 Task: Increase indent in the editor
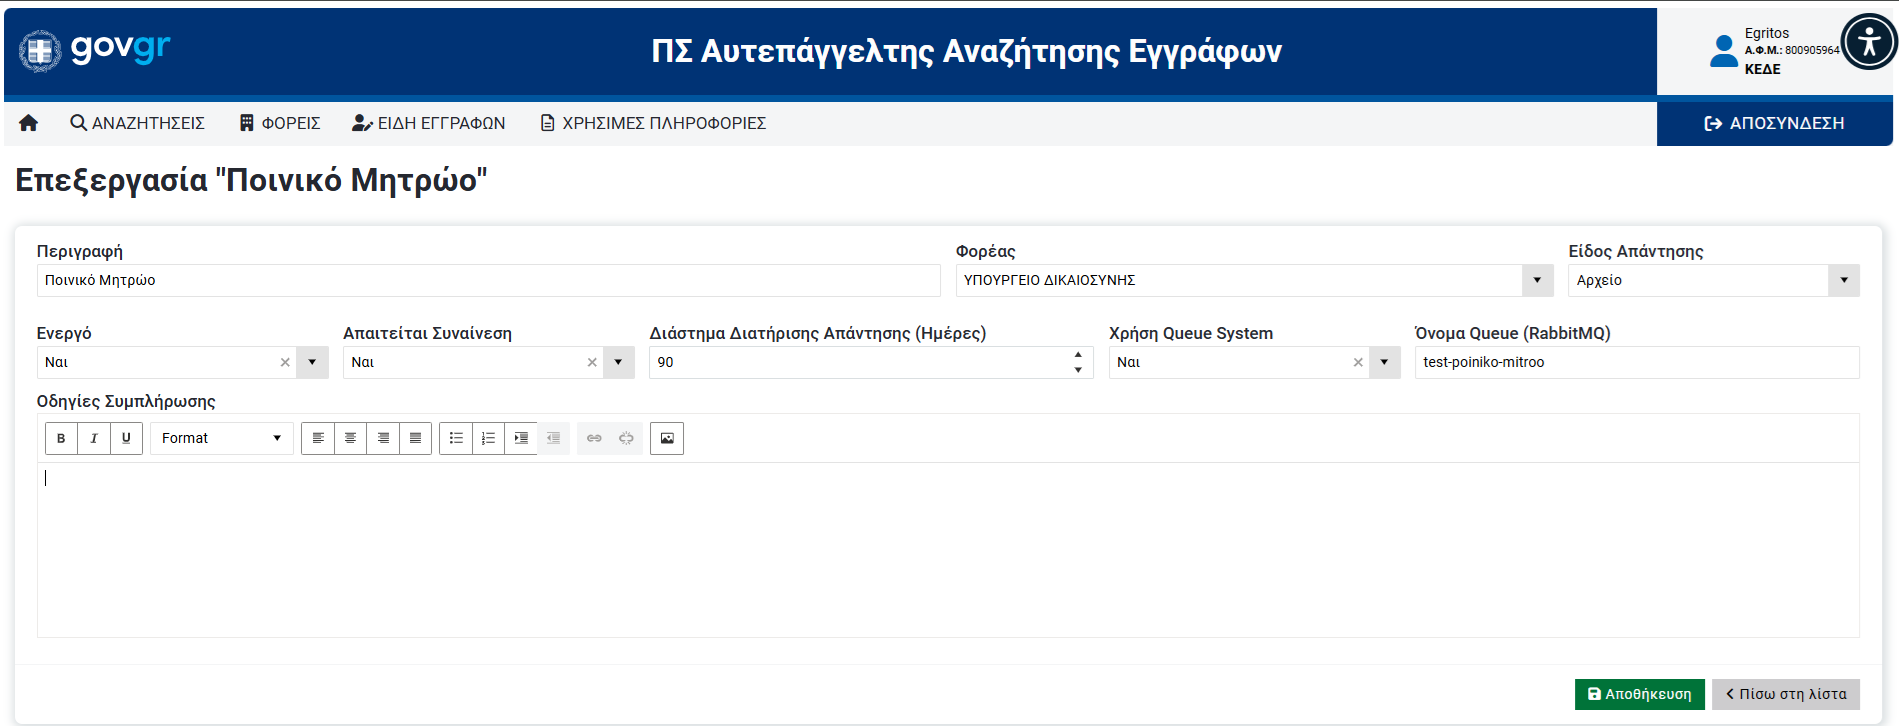521,438
